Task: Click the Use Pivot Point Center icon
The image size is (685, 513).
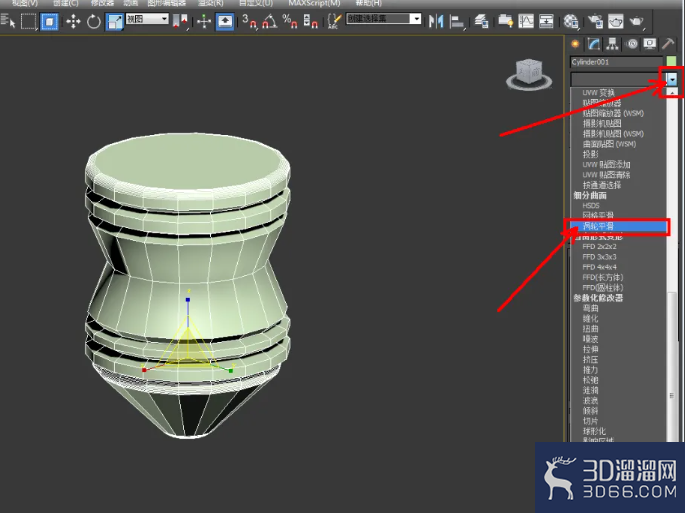Action: click(180, 21)
